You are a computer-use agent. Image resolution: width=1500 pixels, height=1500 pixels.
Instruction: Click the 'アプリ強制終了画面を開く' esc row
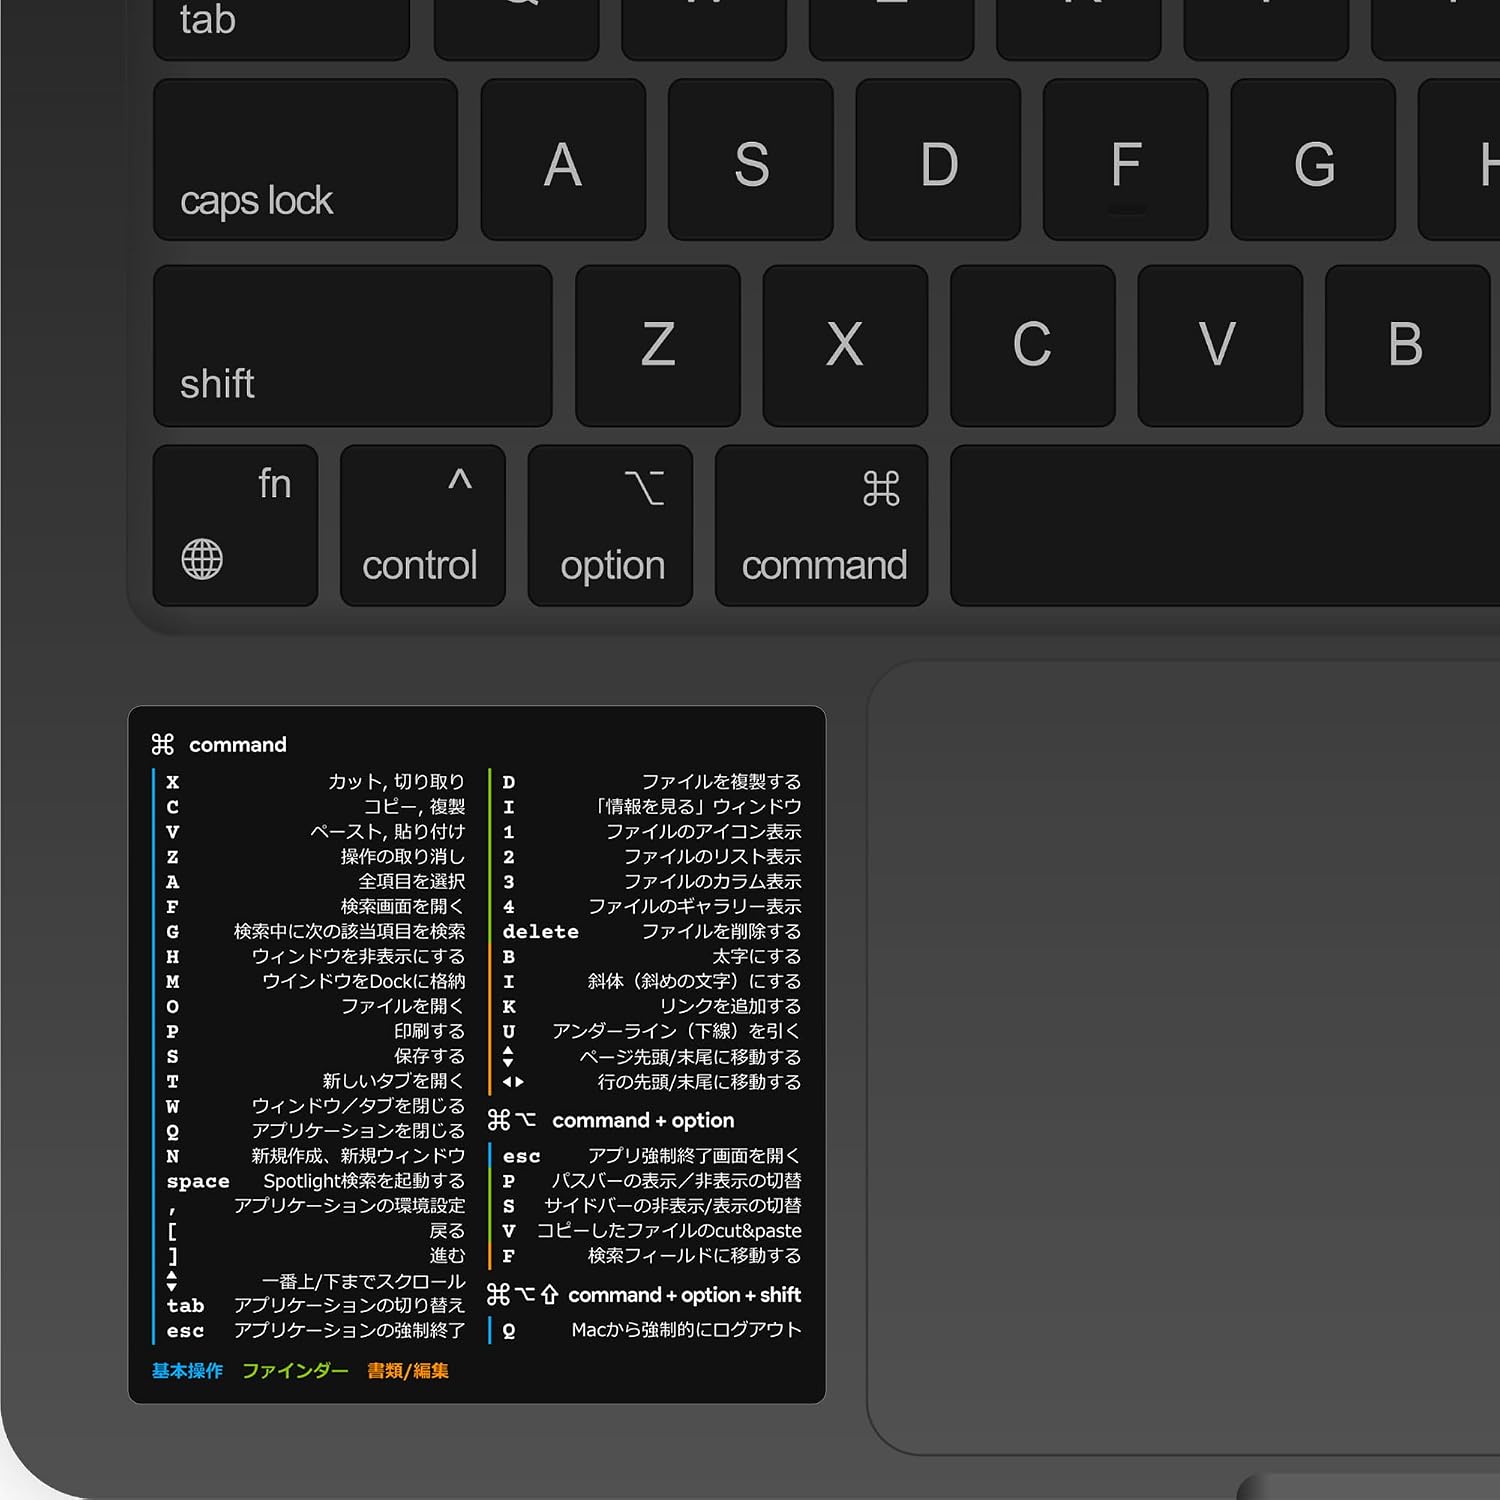coord(652,1156)
